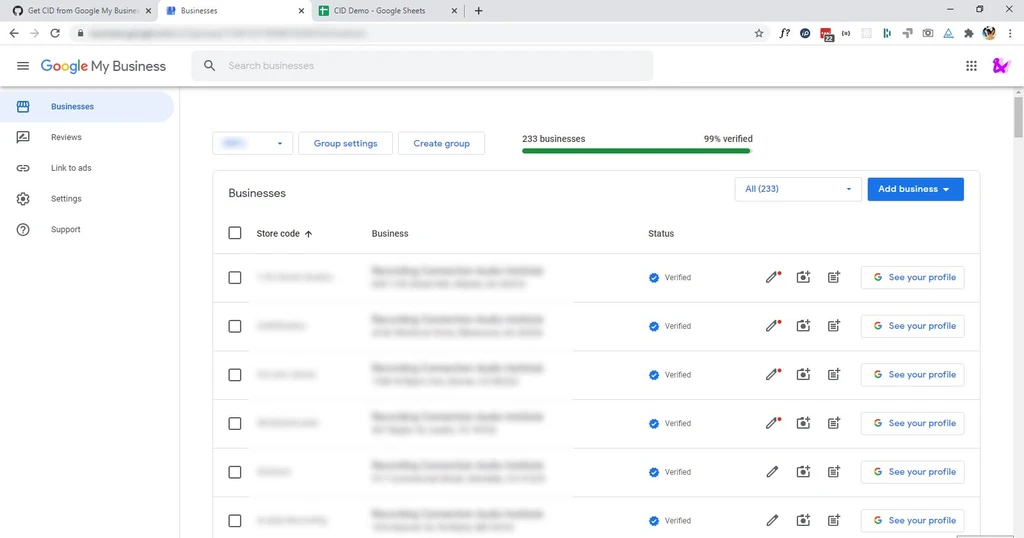Check the fifth business row checkbox
This screenshot has height=538, width=1024.
pos(234,472)
